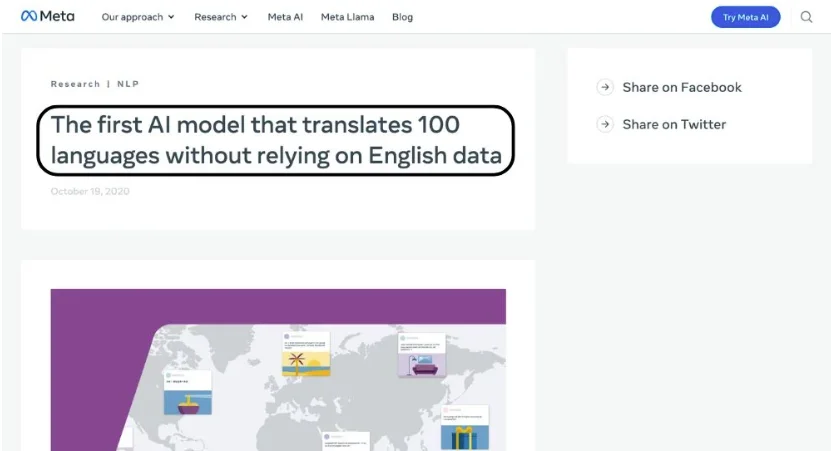Select the palm tree sunset card on map
Viewport: 831px width, 451px height.
coord(306,354)
